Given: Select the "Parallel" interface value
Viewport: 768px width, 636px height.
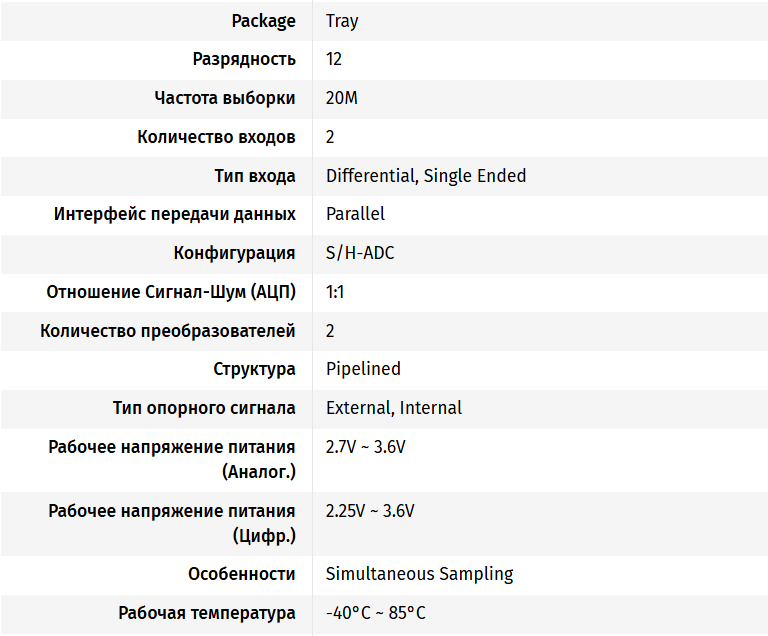Looking at the screenshot, I should tap(355, 214).
